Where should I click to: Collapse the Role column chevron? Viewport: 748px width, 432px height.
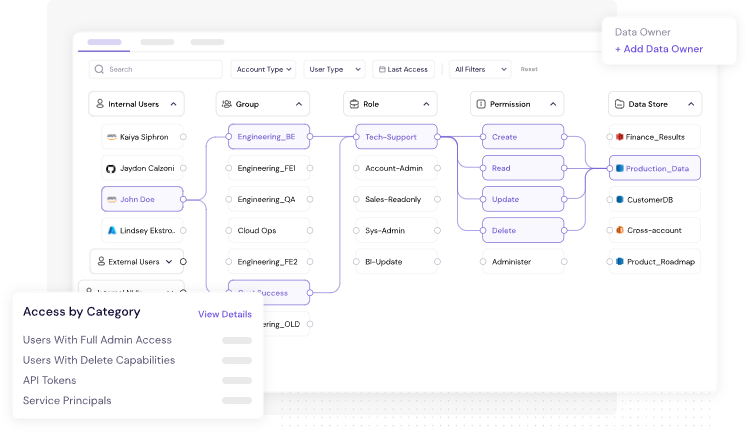tap(426, 104)
